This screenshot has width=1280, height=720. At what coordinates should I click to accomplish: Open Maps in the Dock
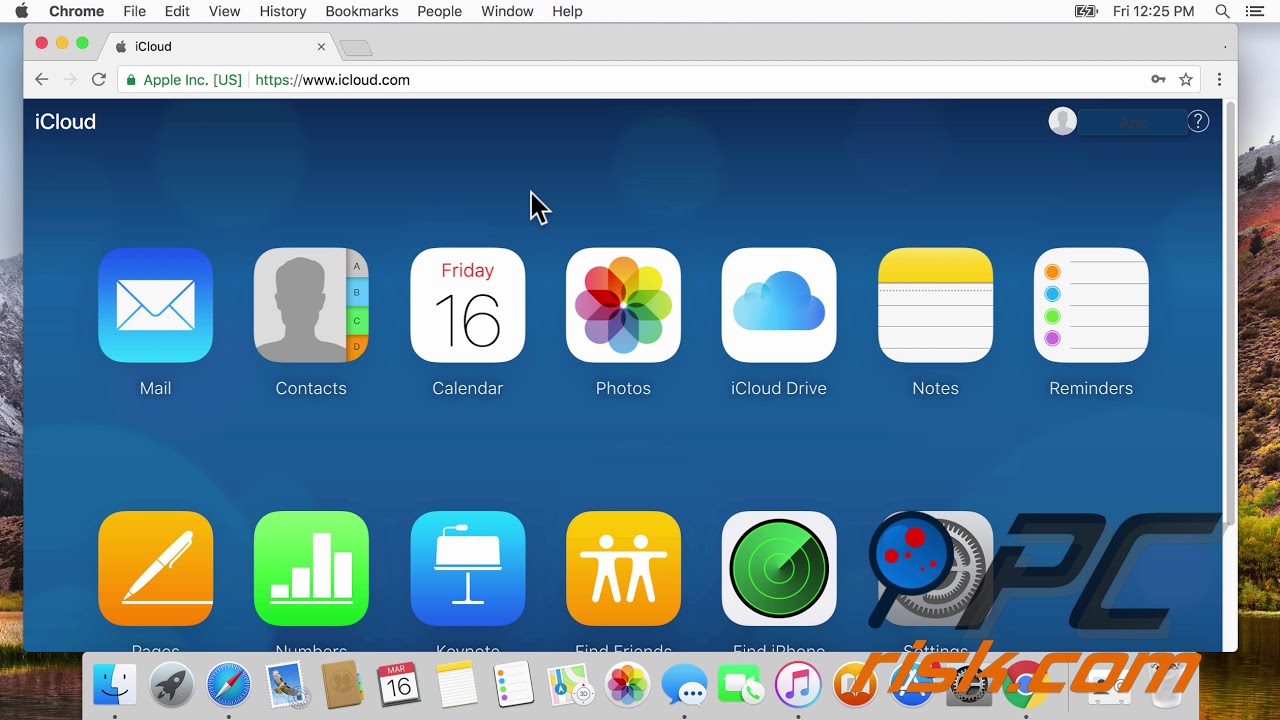(571, 686)
